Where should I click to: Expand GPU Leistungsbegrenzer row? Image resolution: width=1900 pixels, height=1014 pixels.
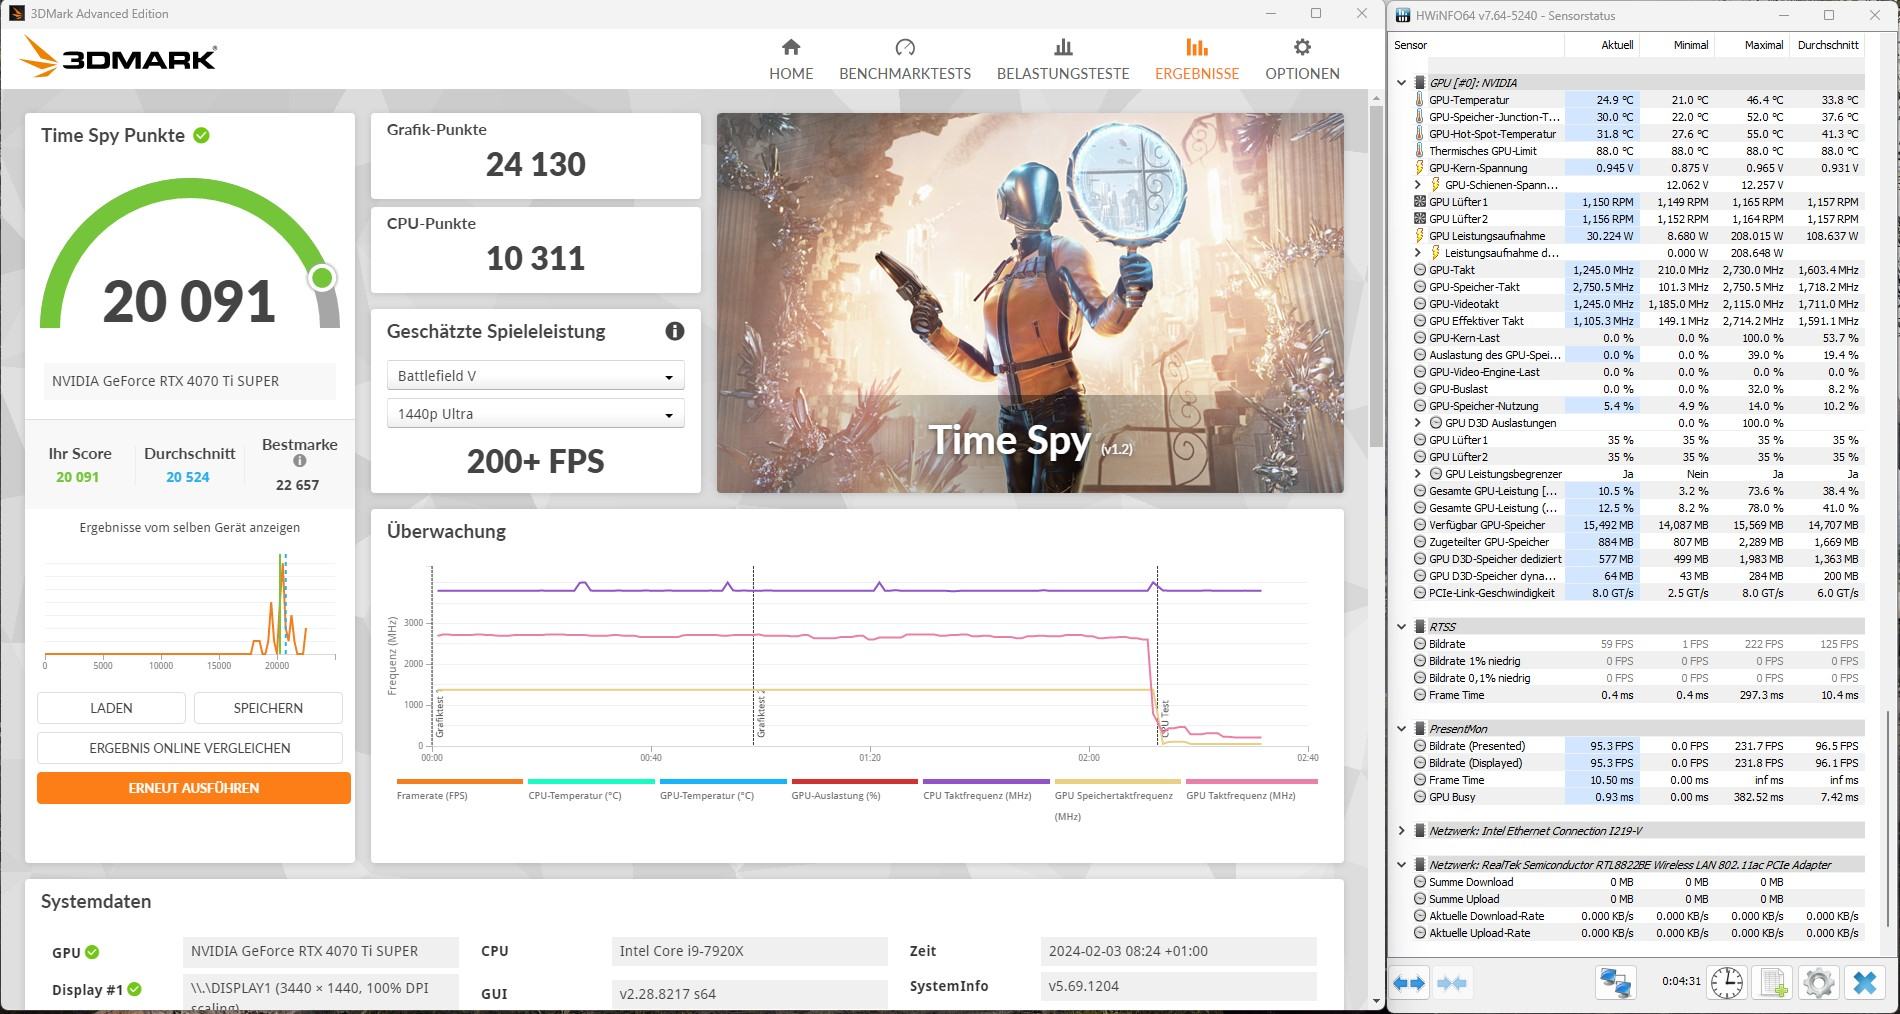[x=1417, y=474]
